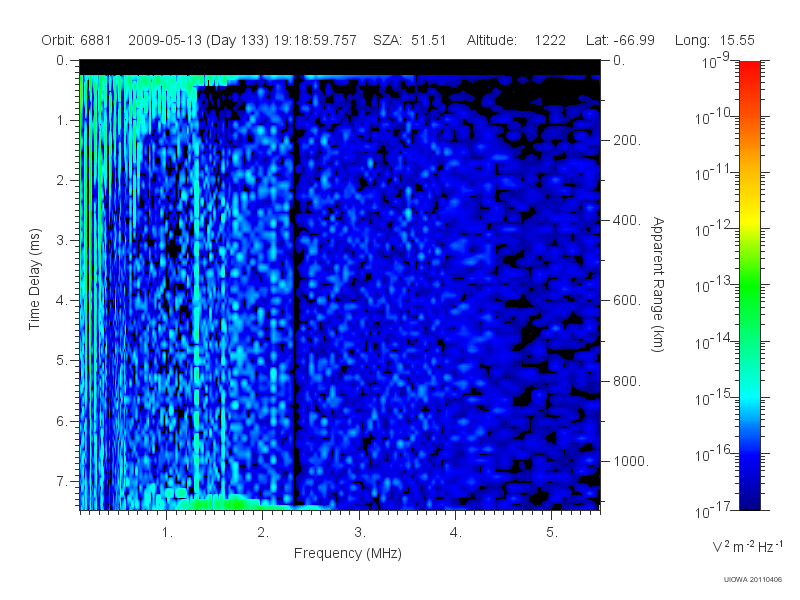Click the UIOWA 20110406 credit text
The height and width of the screenshot is (600, 800).
(752, 580)
